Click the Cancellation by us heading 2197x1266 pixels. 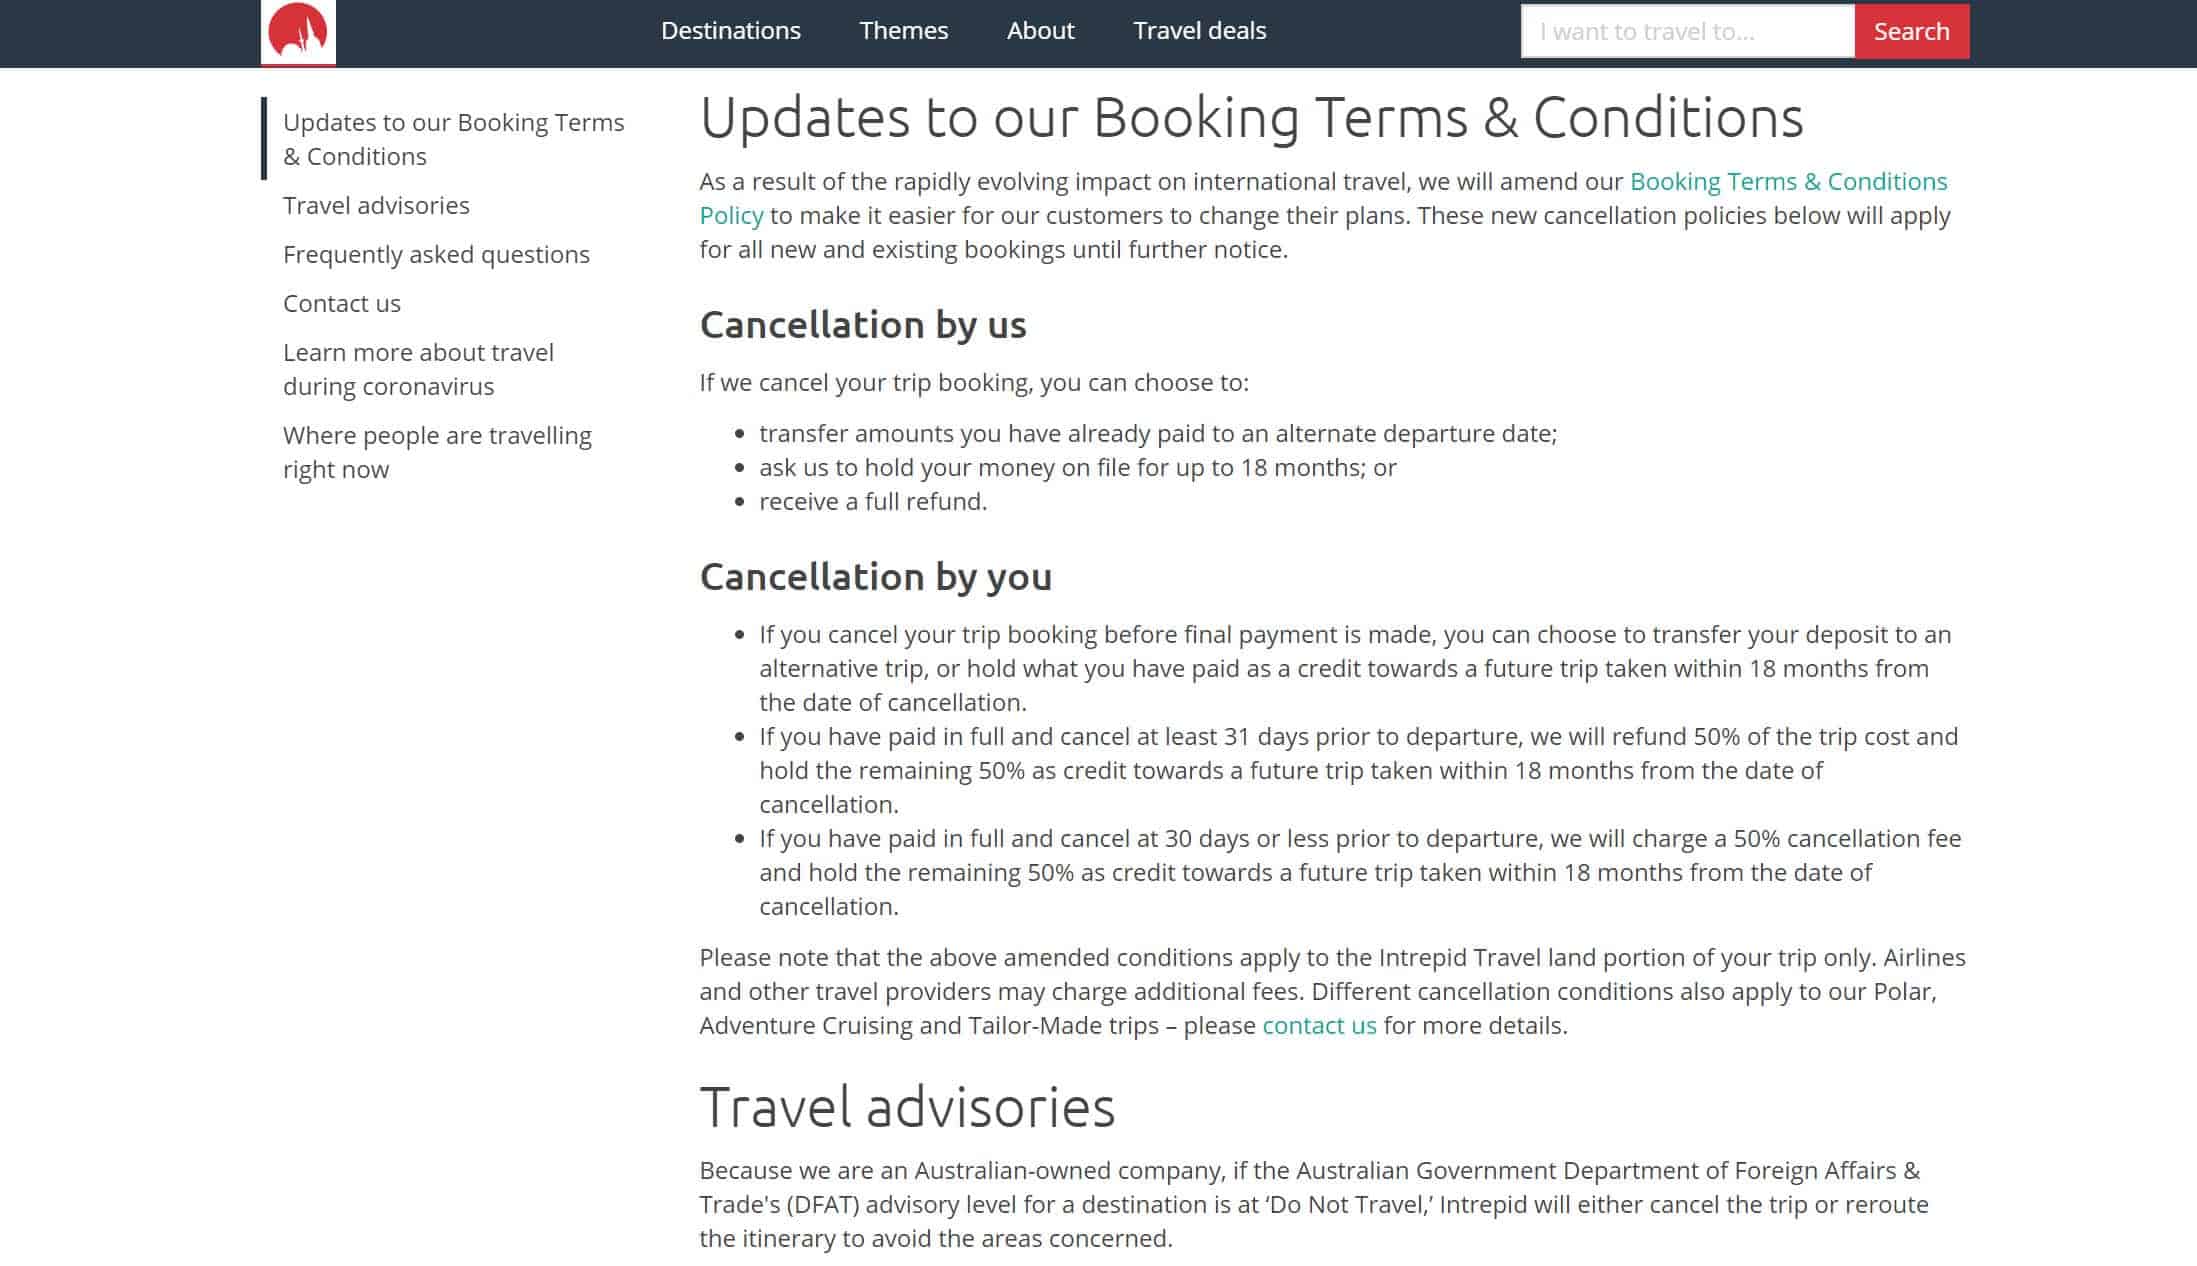(x=863, y=325)
